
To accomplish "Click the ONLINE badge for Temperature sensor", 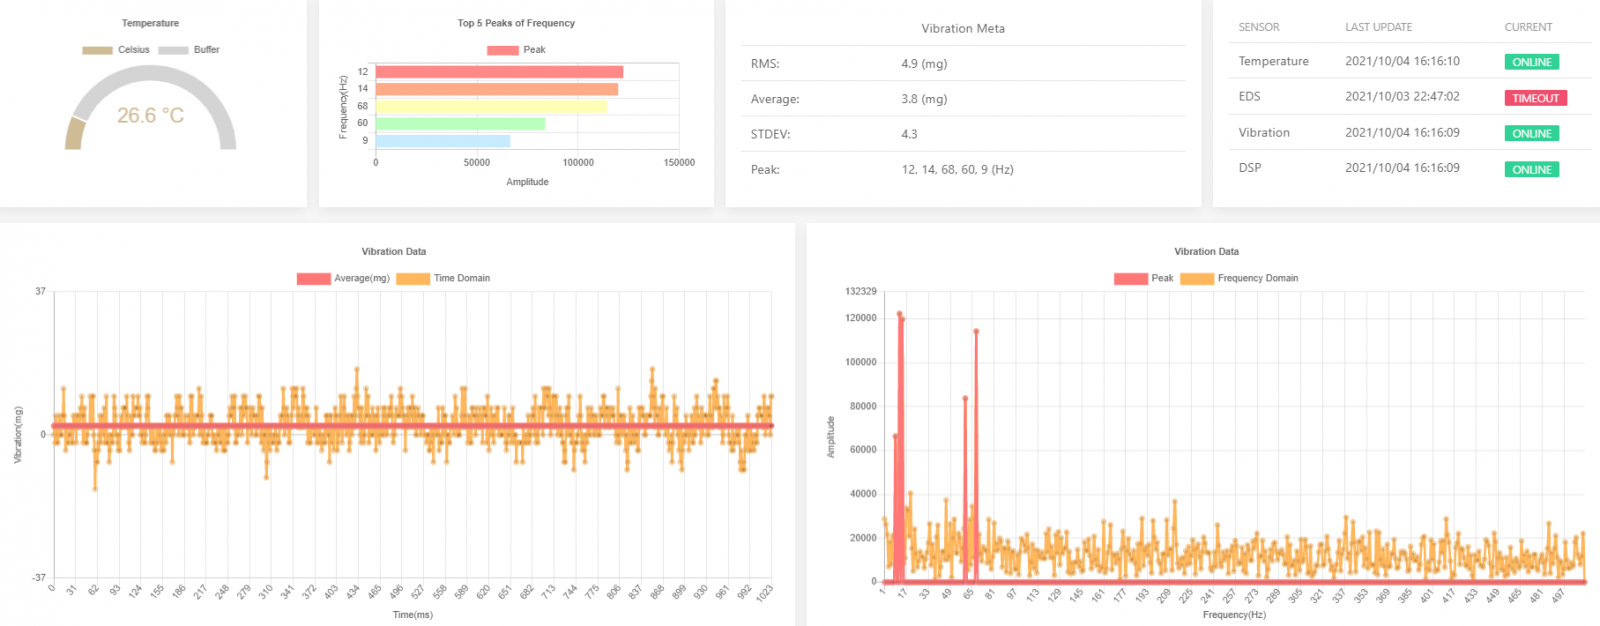I will point(1531,62).
